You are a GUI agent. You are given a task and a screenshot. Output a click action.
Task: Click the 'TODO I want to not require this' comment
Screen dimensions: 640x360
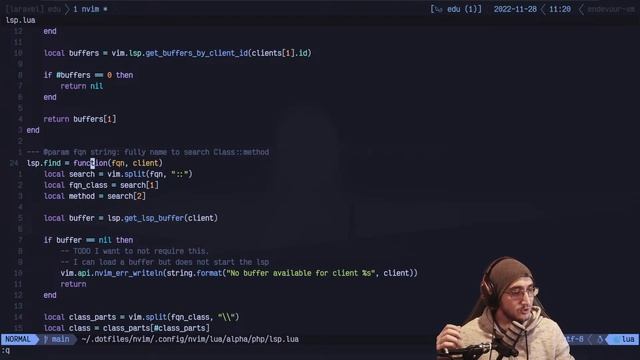(135, 251)
